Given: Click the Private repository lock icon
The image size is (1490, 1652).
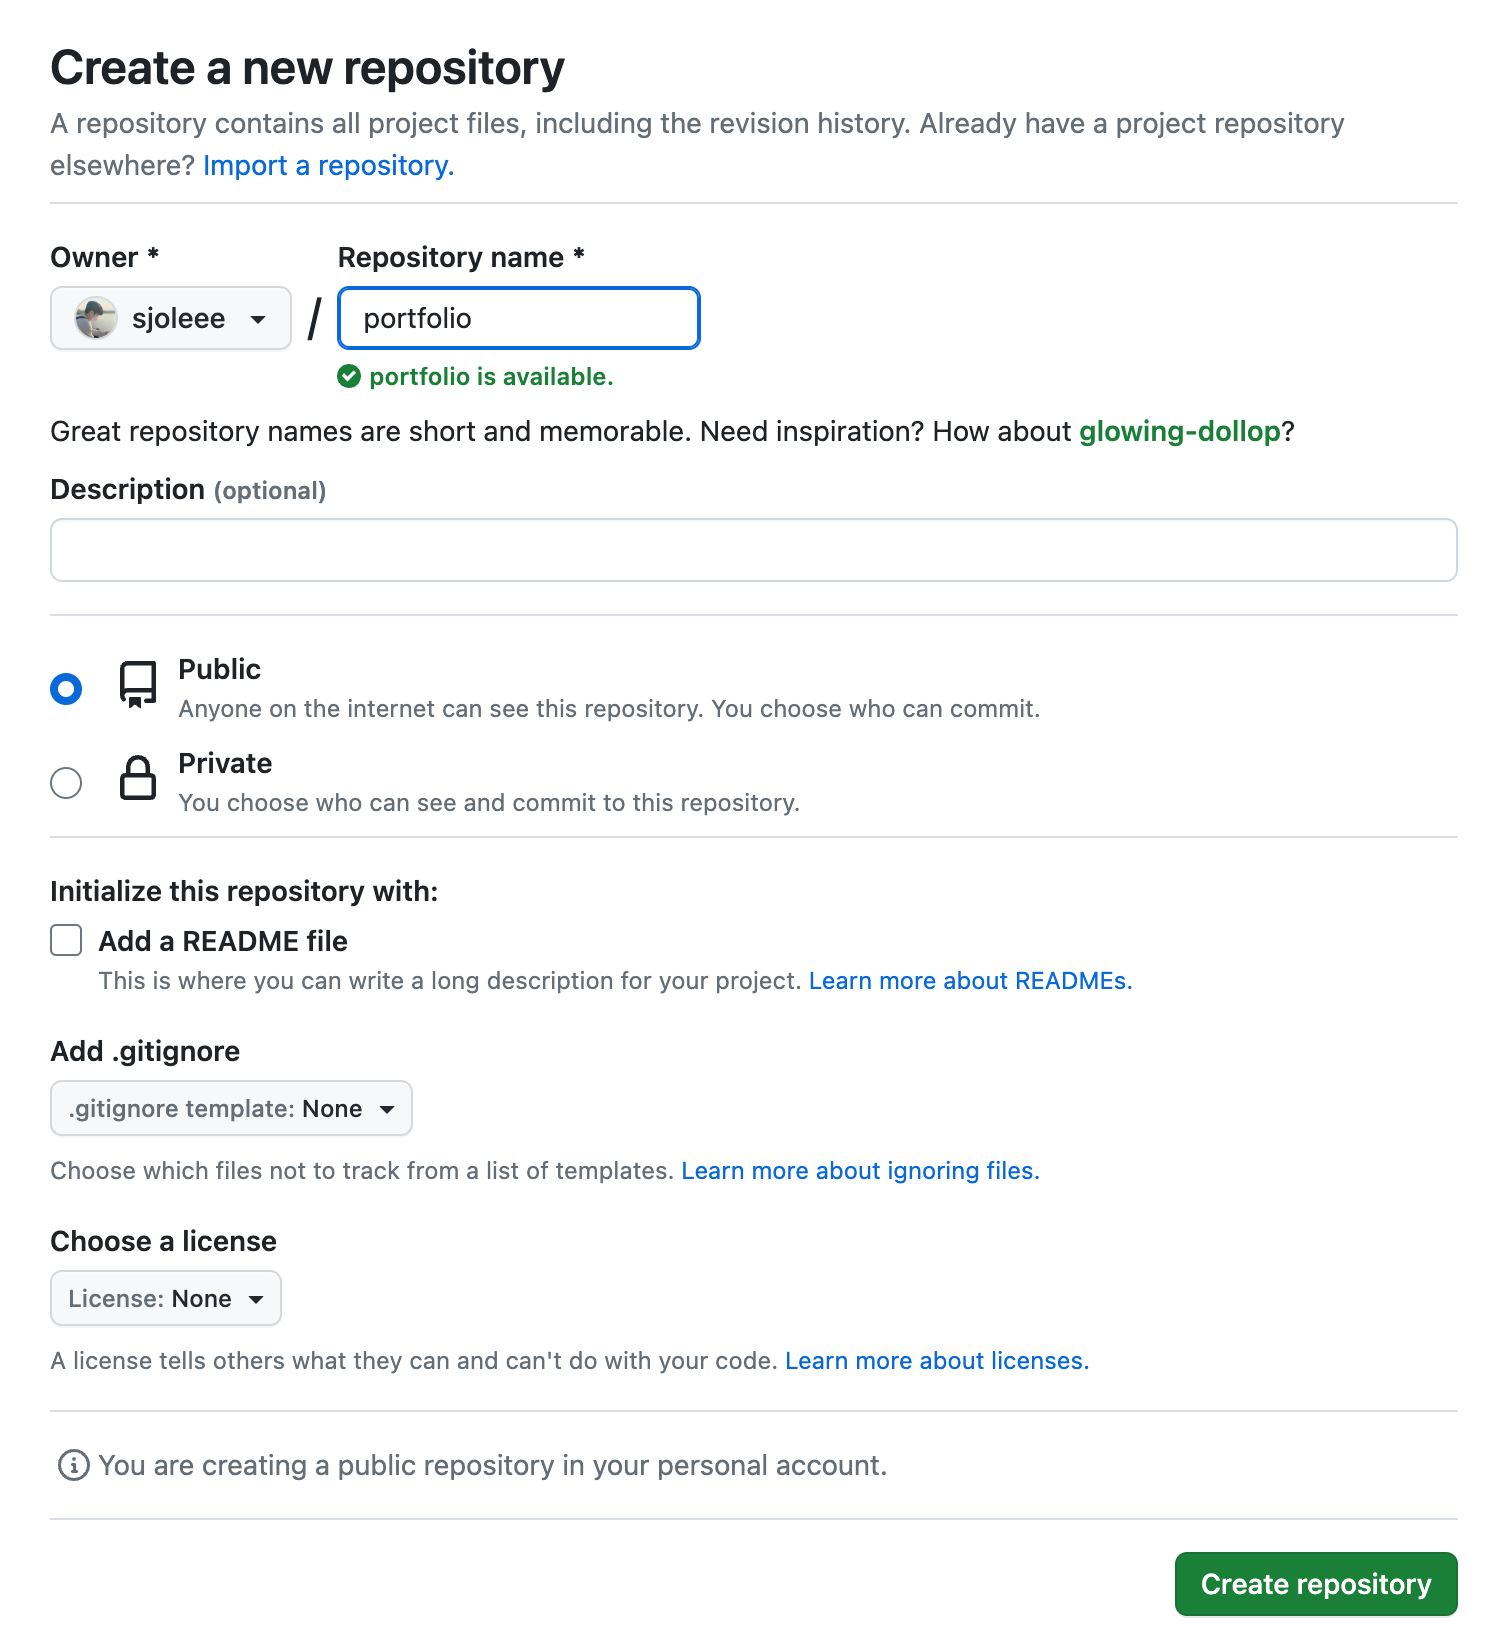Looking at the screenshot, I should [137, 780].
